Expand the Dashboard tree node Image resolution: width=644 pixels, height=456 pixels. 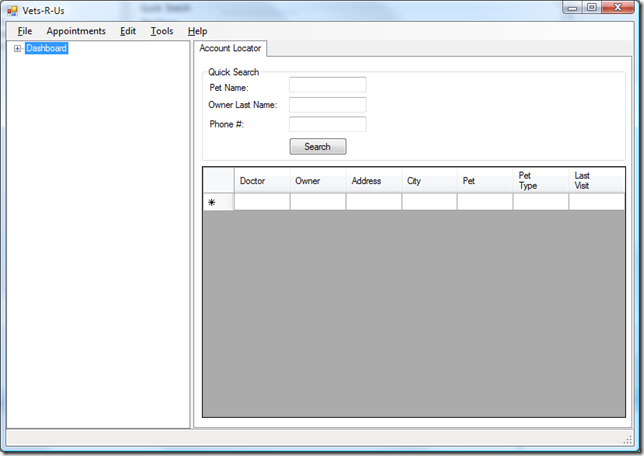coord(17,48)
